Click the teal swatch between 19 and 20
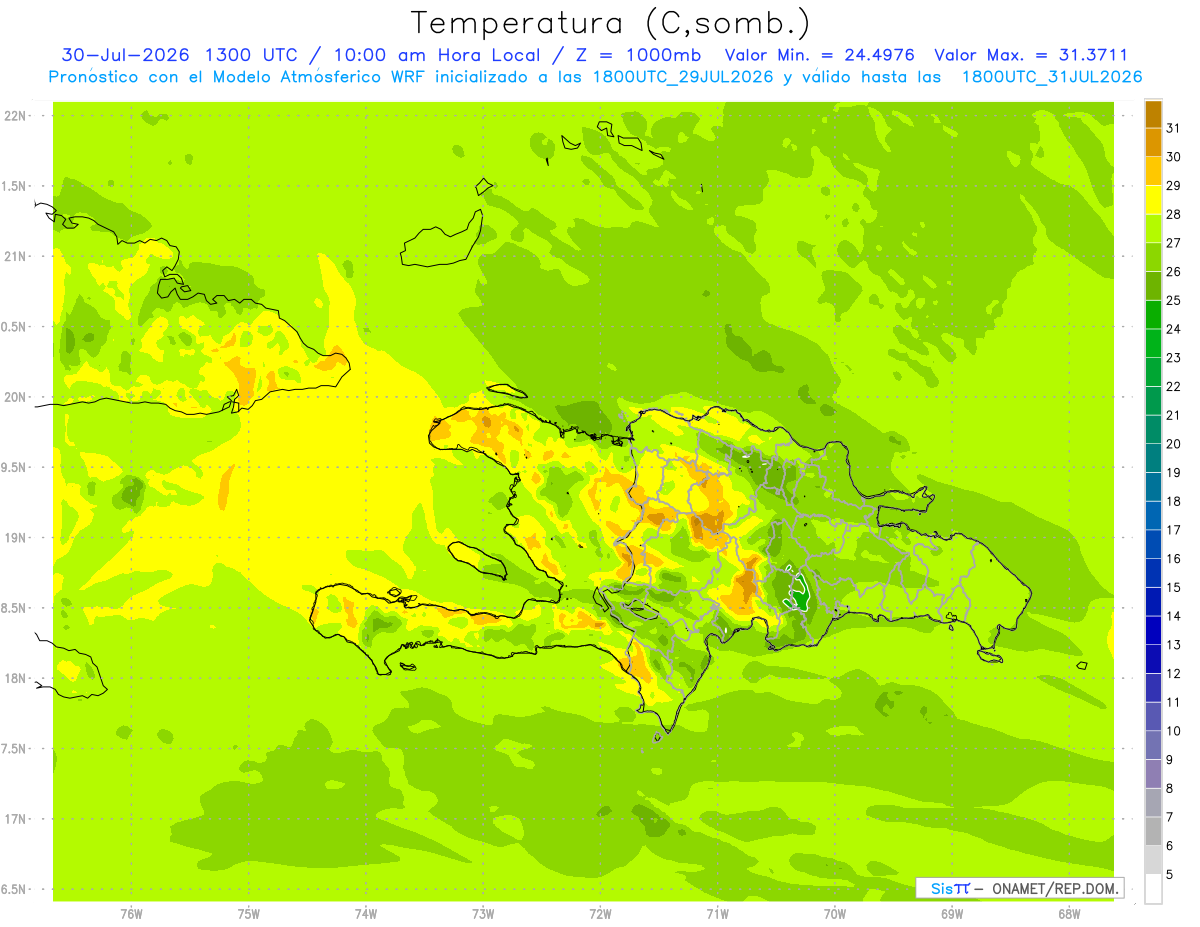 (x=1153, y=458)
